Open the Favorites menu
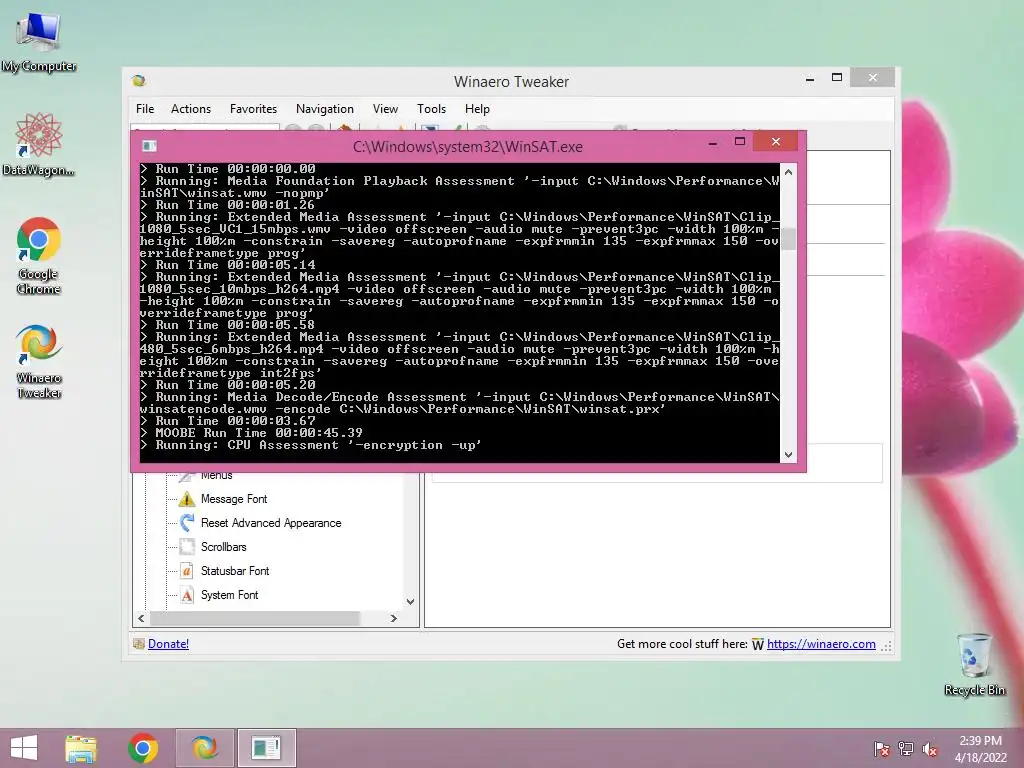Viewport: 1024px width, 768px height. [x=253, y=109]
